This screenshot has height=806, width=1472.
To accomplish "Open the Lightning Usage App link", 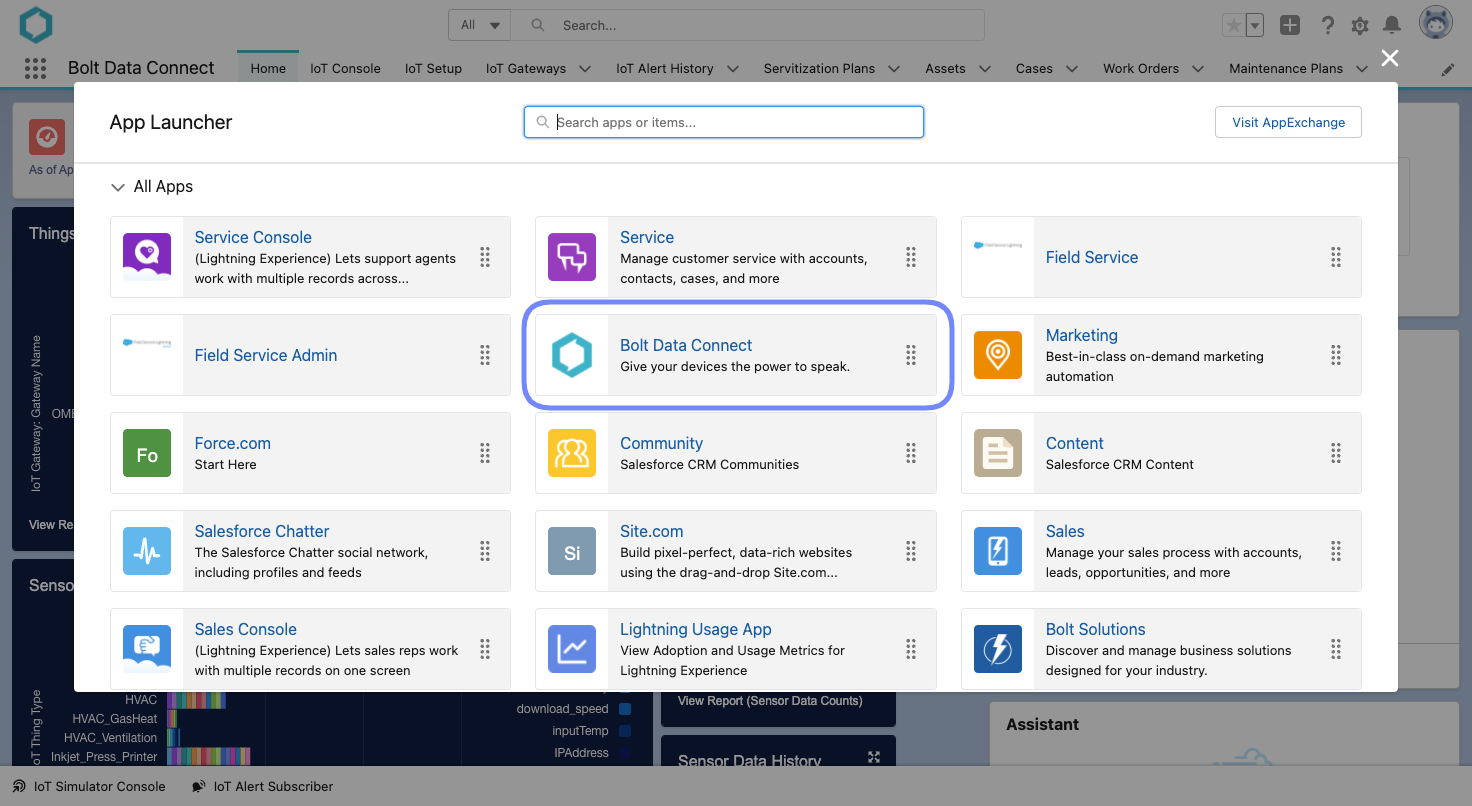I will [696, 629].
